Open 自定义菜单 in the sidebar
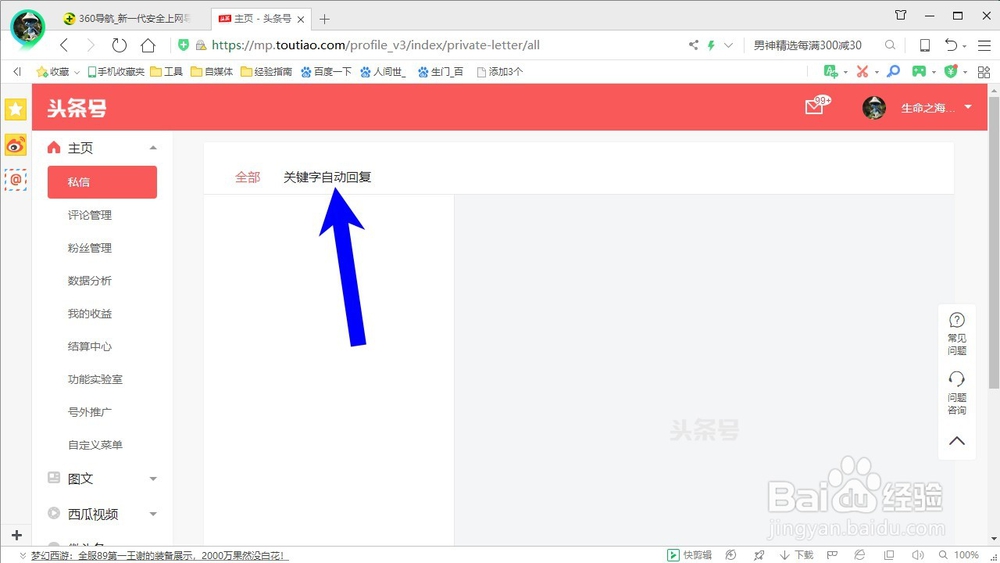1000x563 pixels. click(95, 445)
